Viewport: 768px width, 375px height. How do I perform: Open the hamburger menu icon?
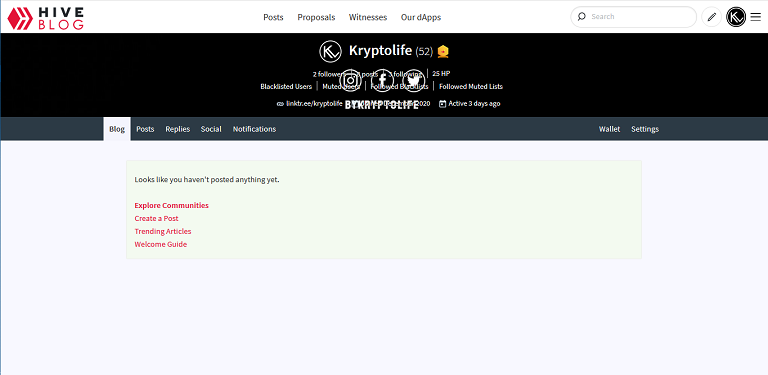[x=755, y=17]
